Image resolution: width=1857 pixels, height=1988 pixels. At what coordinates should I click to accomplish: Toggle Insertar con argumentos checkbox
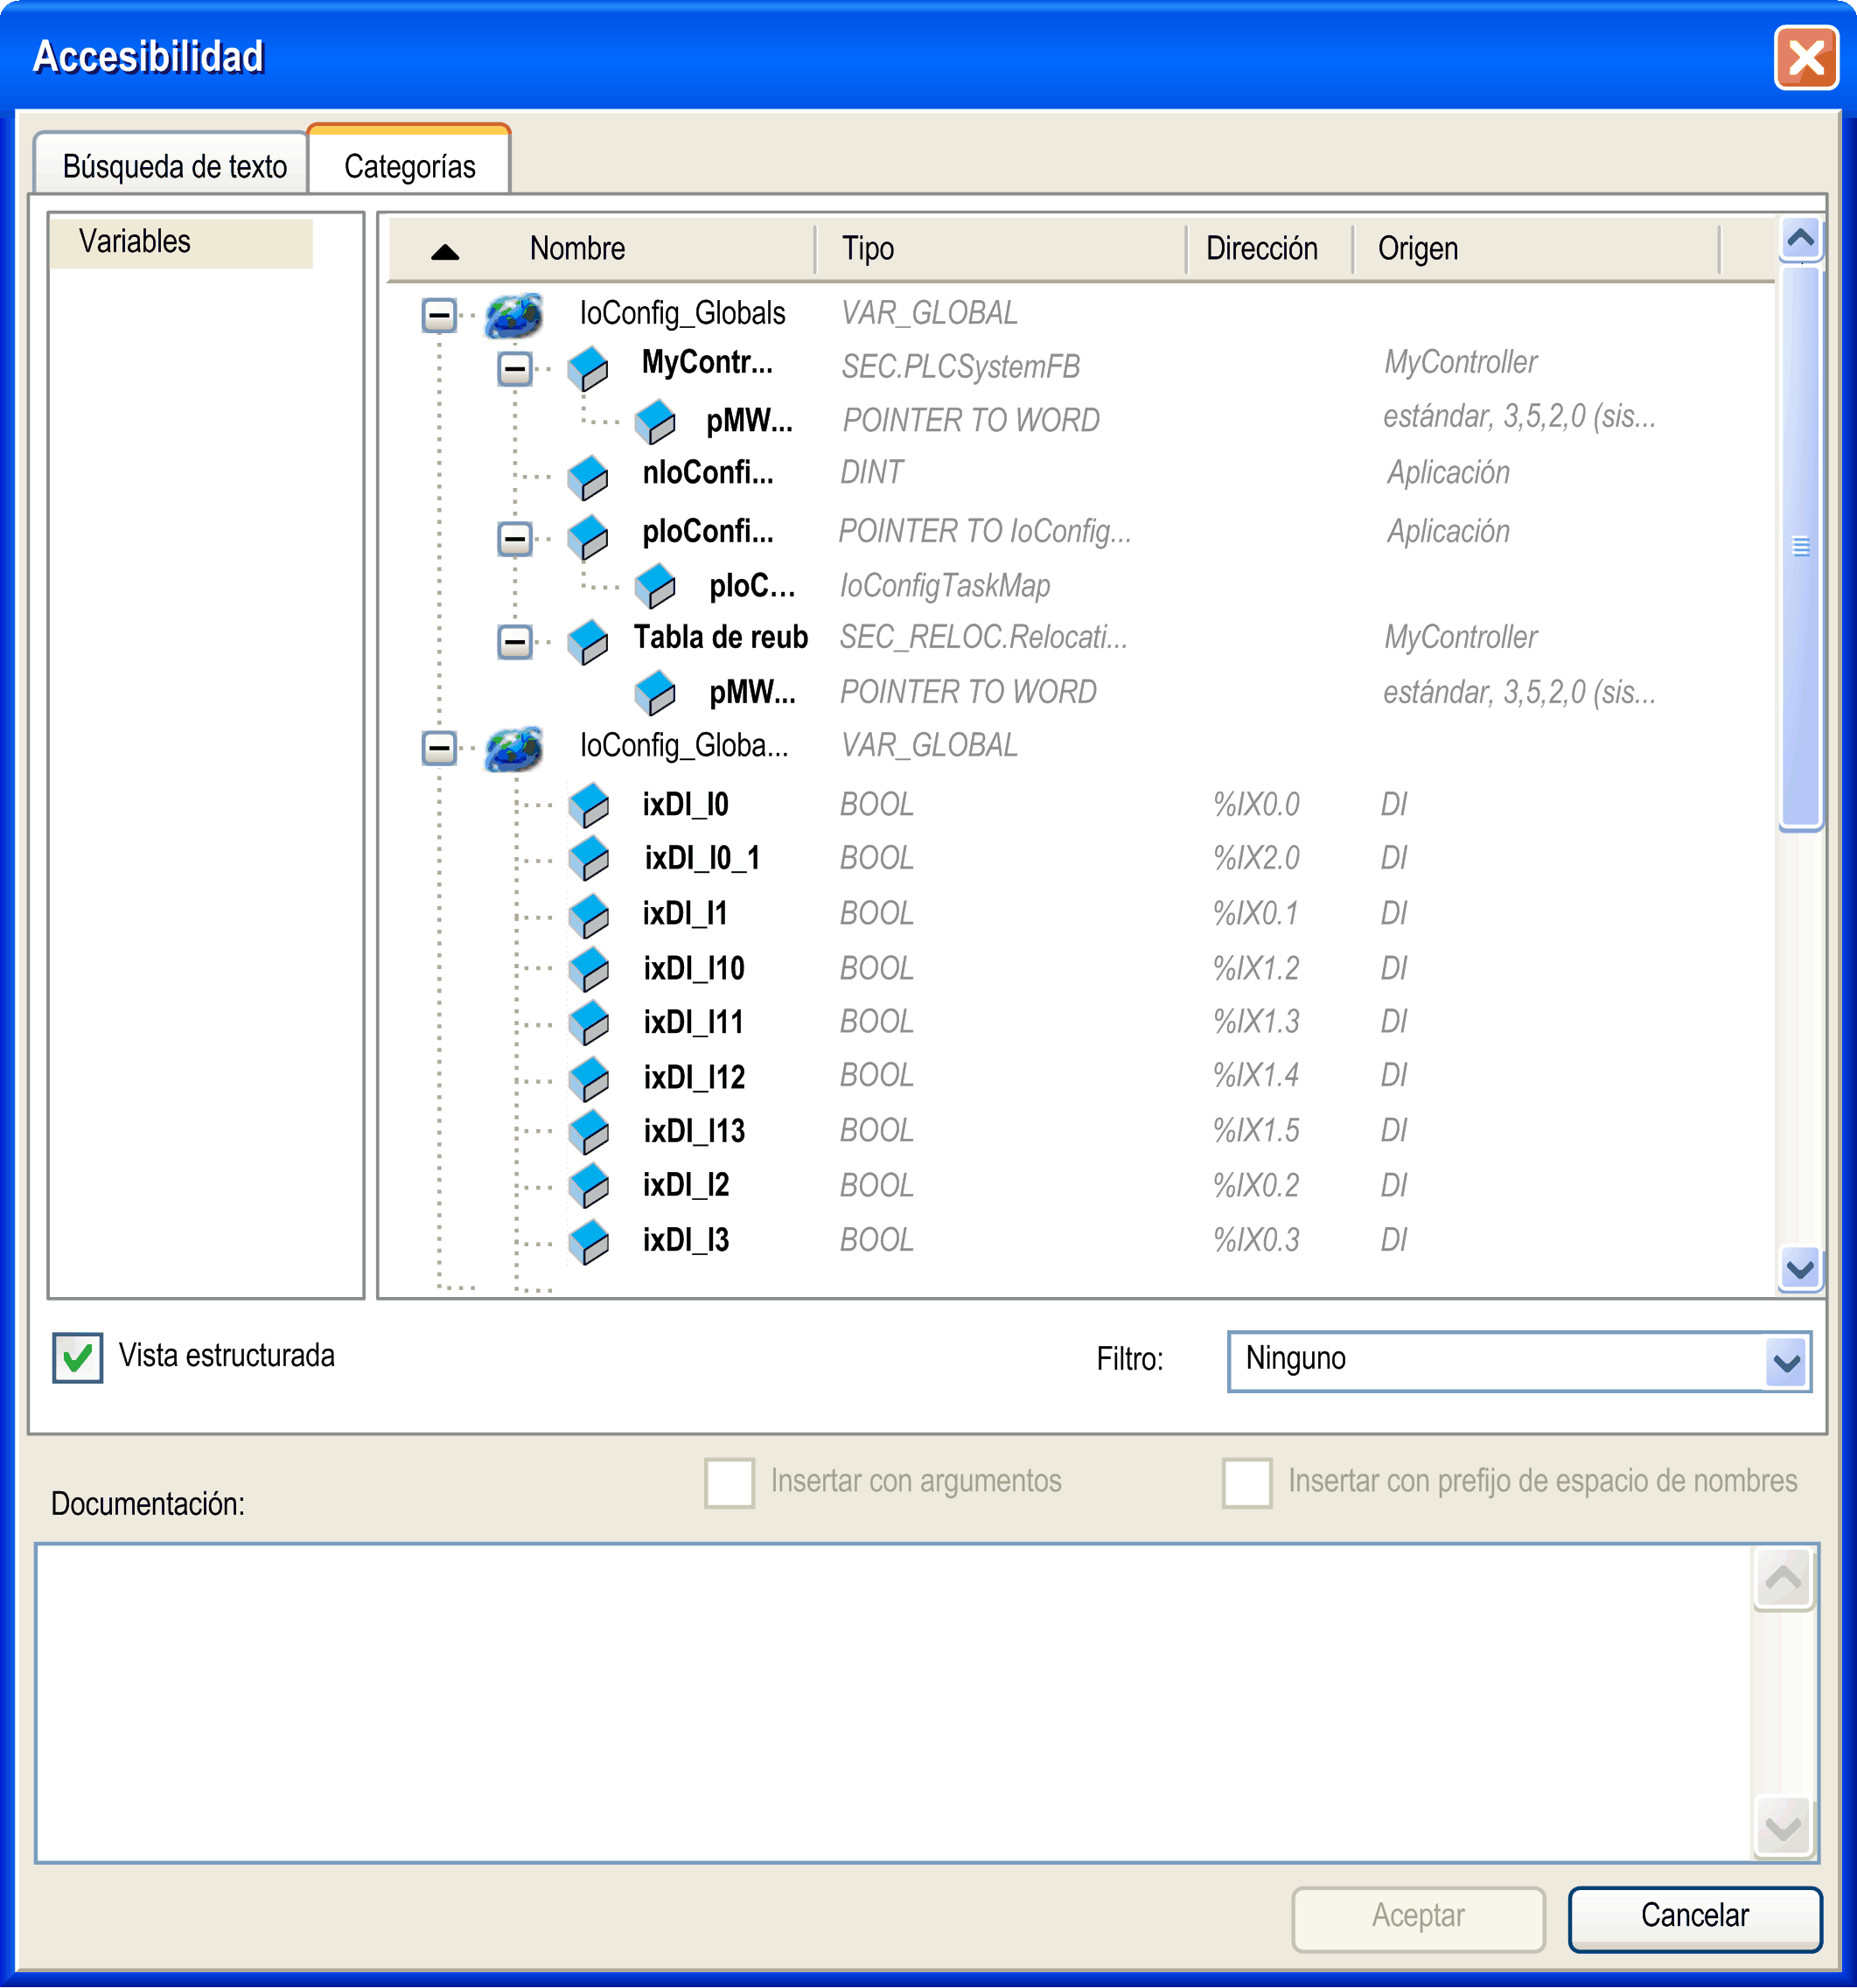pos(729,1482)
